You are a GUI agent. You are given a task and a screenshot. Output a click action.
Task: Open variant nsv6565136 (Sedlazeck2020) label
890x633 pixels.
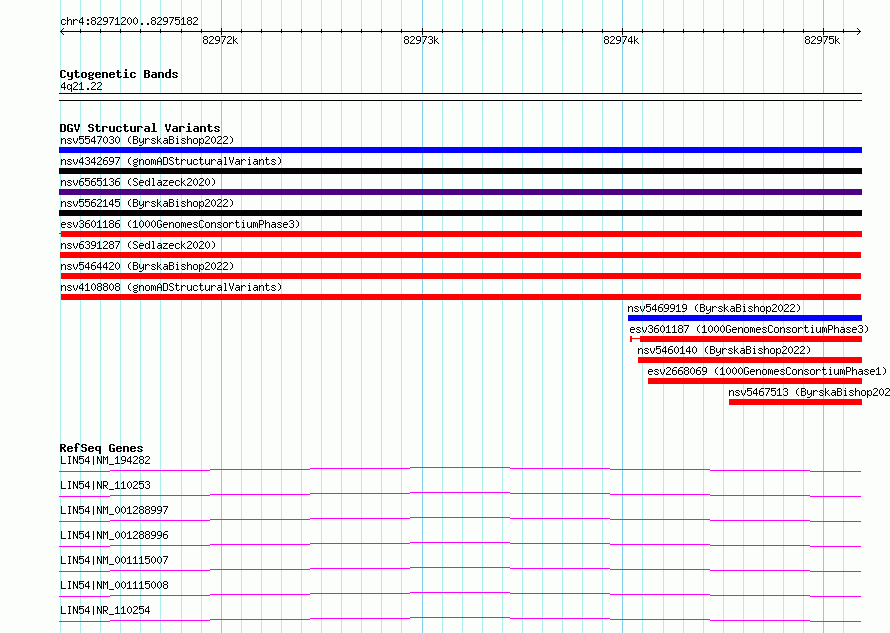click(138, 182)
